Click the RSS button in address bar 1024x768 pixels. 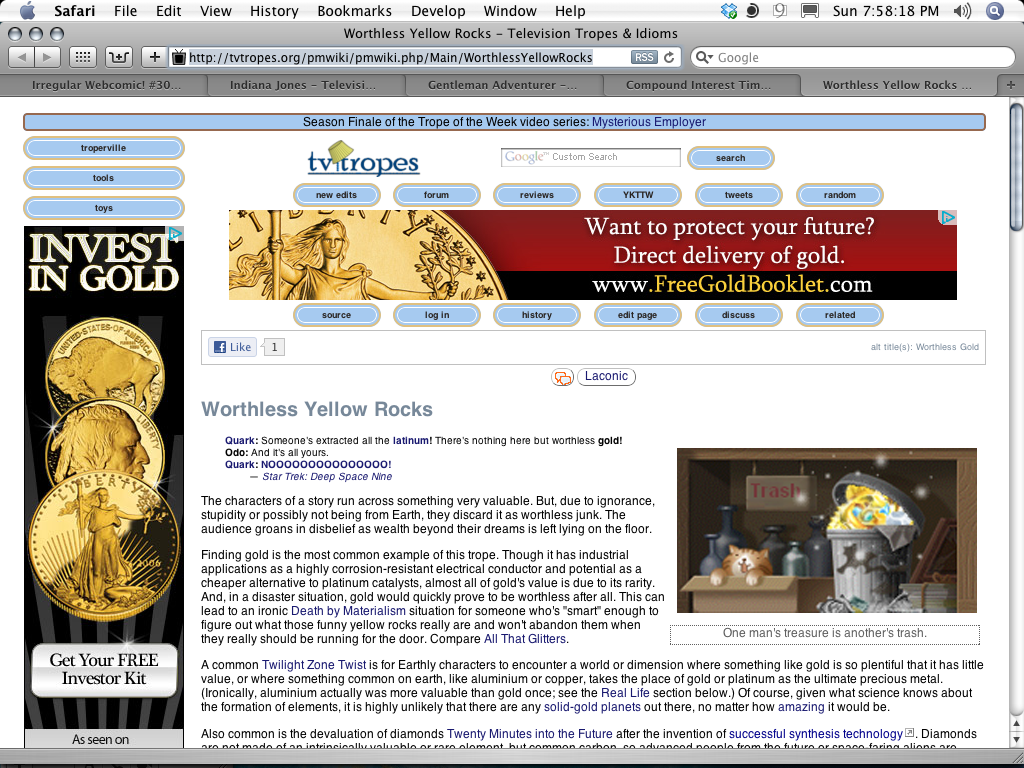[x=644, y=57]
